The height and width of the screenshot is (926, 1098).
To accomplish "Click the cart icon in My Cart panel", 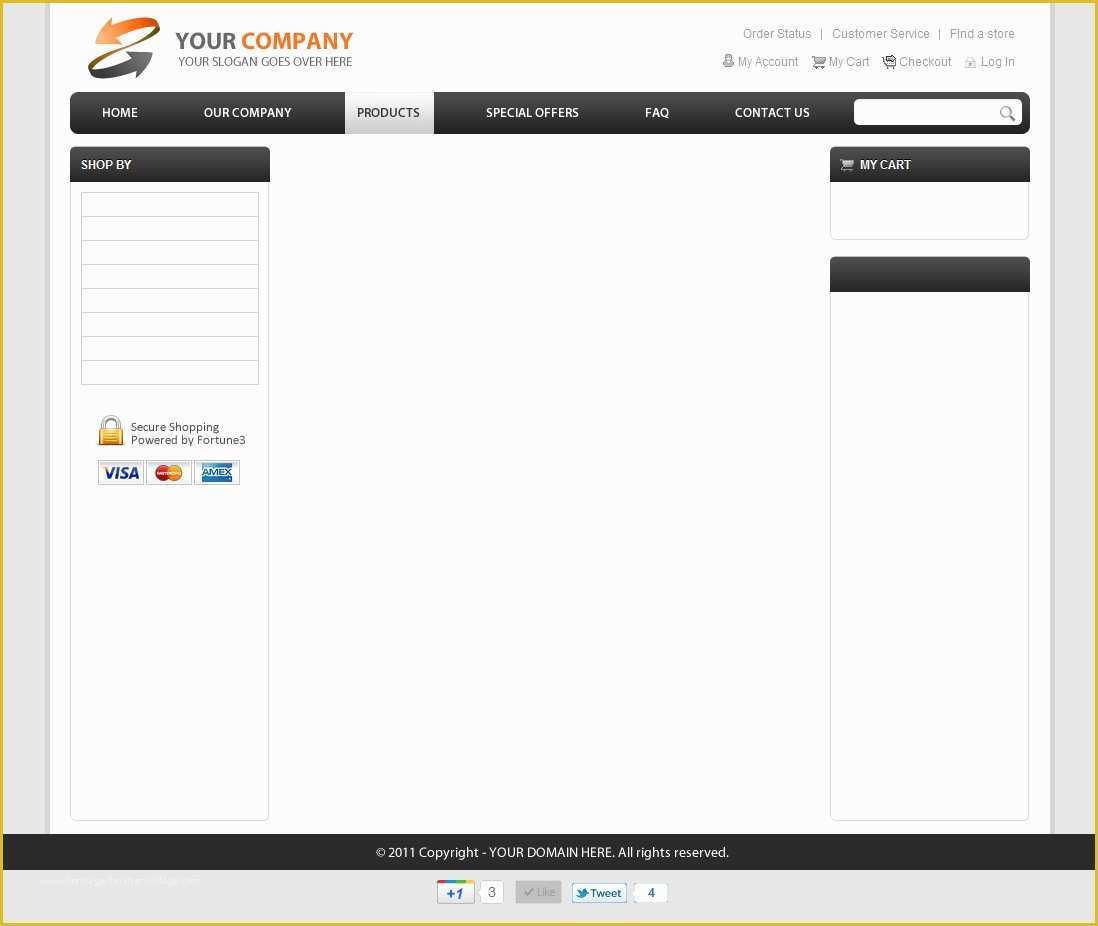I will pyautogui.click(x=847, y=165).
